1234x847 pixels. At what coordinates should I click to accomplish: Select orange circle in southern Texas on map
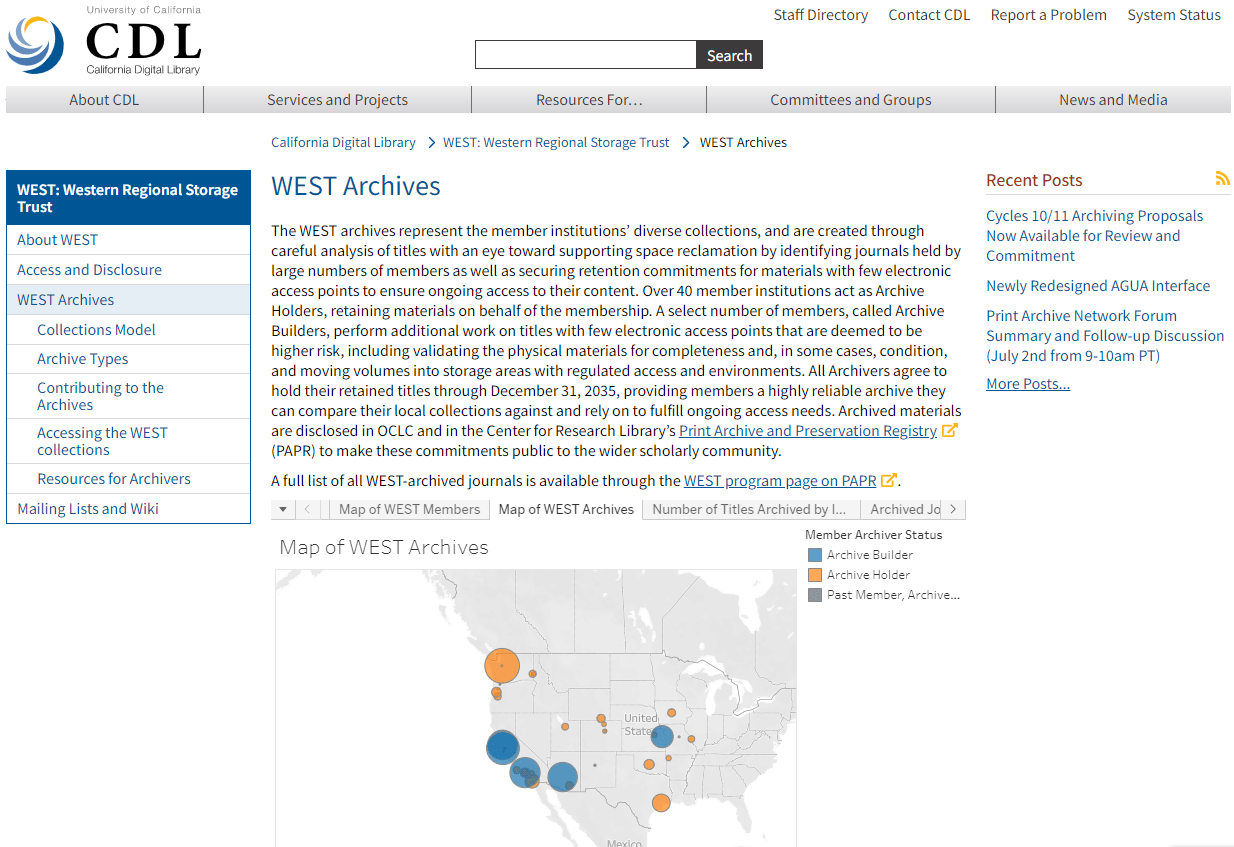click(661, 802)
